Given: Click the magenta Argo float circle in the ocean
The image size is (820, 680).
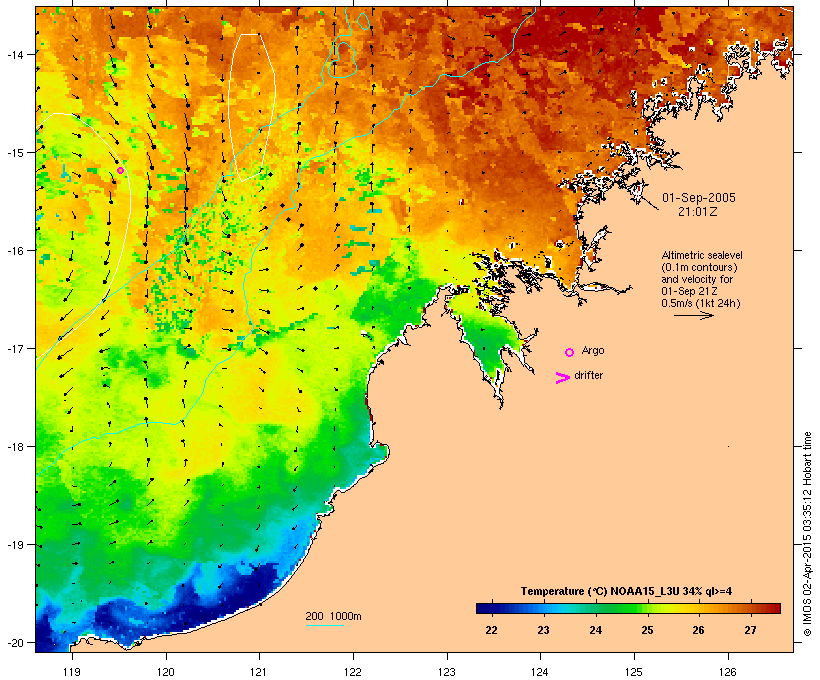Looking at the screenshot, I should click(120, 171).
